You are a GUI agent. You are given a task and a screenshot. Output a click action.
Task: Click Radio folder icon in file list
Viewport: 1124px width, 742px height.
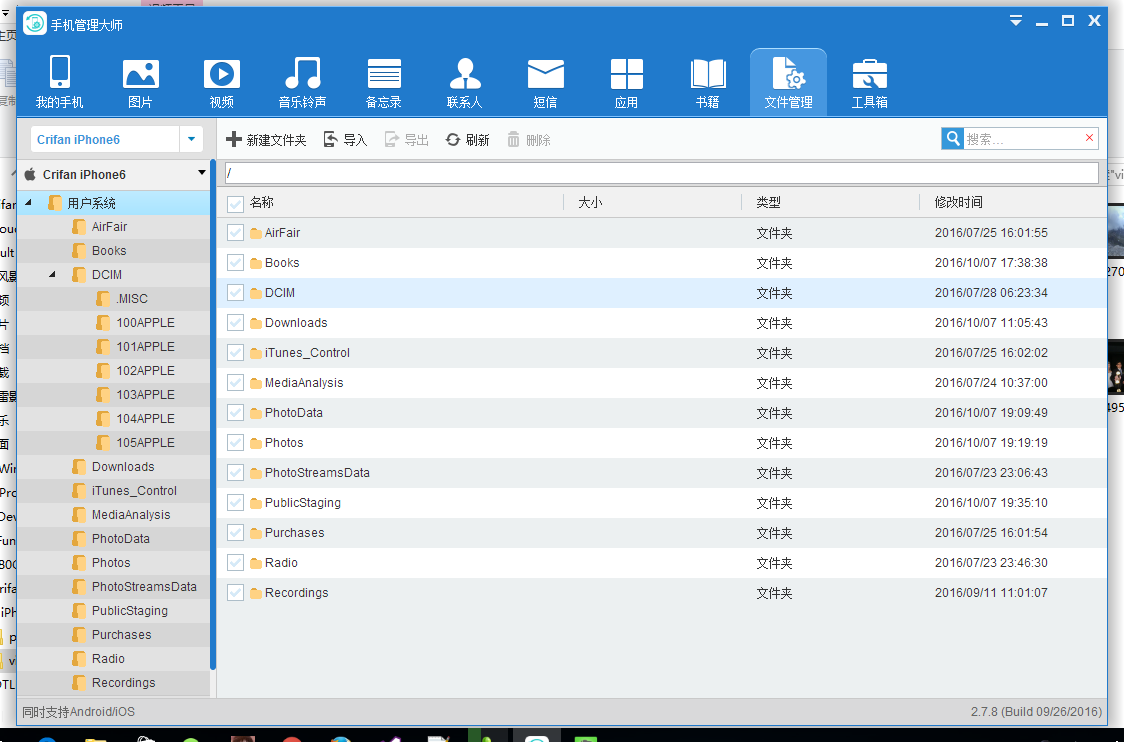pos(256,563)
